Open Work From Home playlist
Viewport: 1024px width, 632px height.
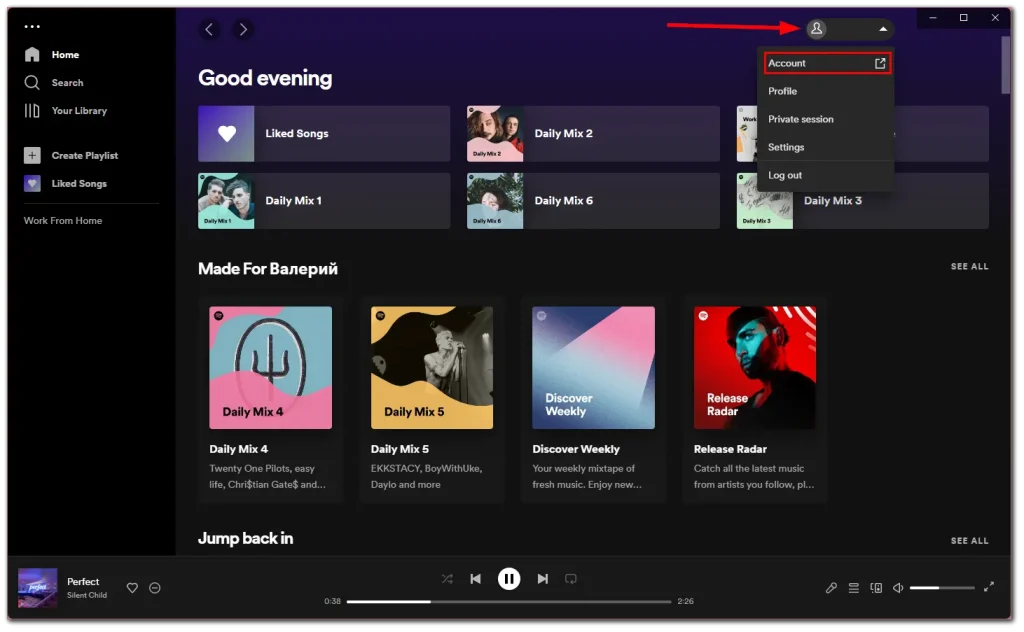pos(63,221)
